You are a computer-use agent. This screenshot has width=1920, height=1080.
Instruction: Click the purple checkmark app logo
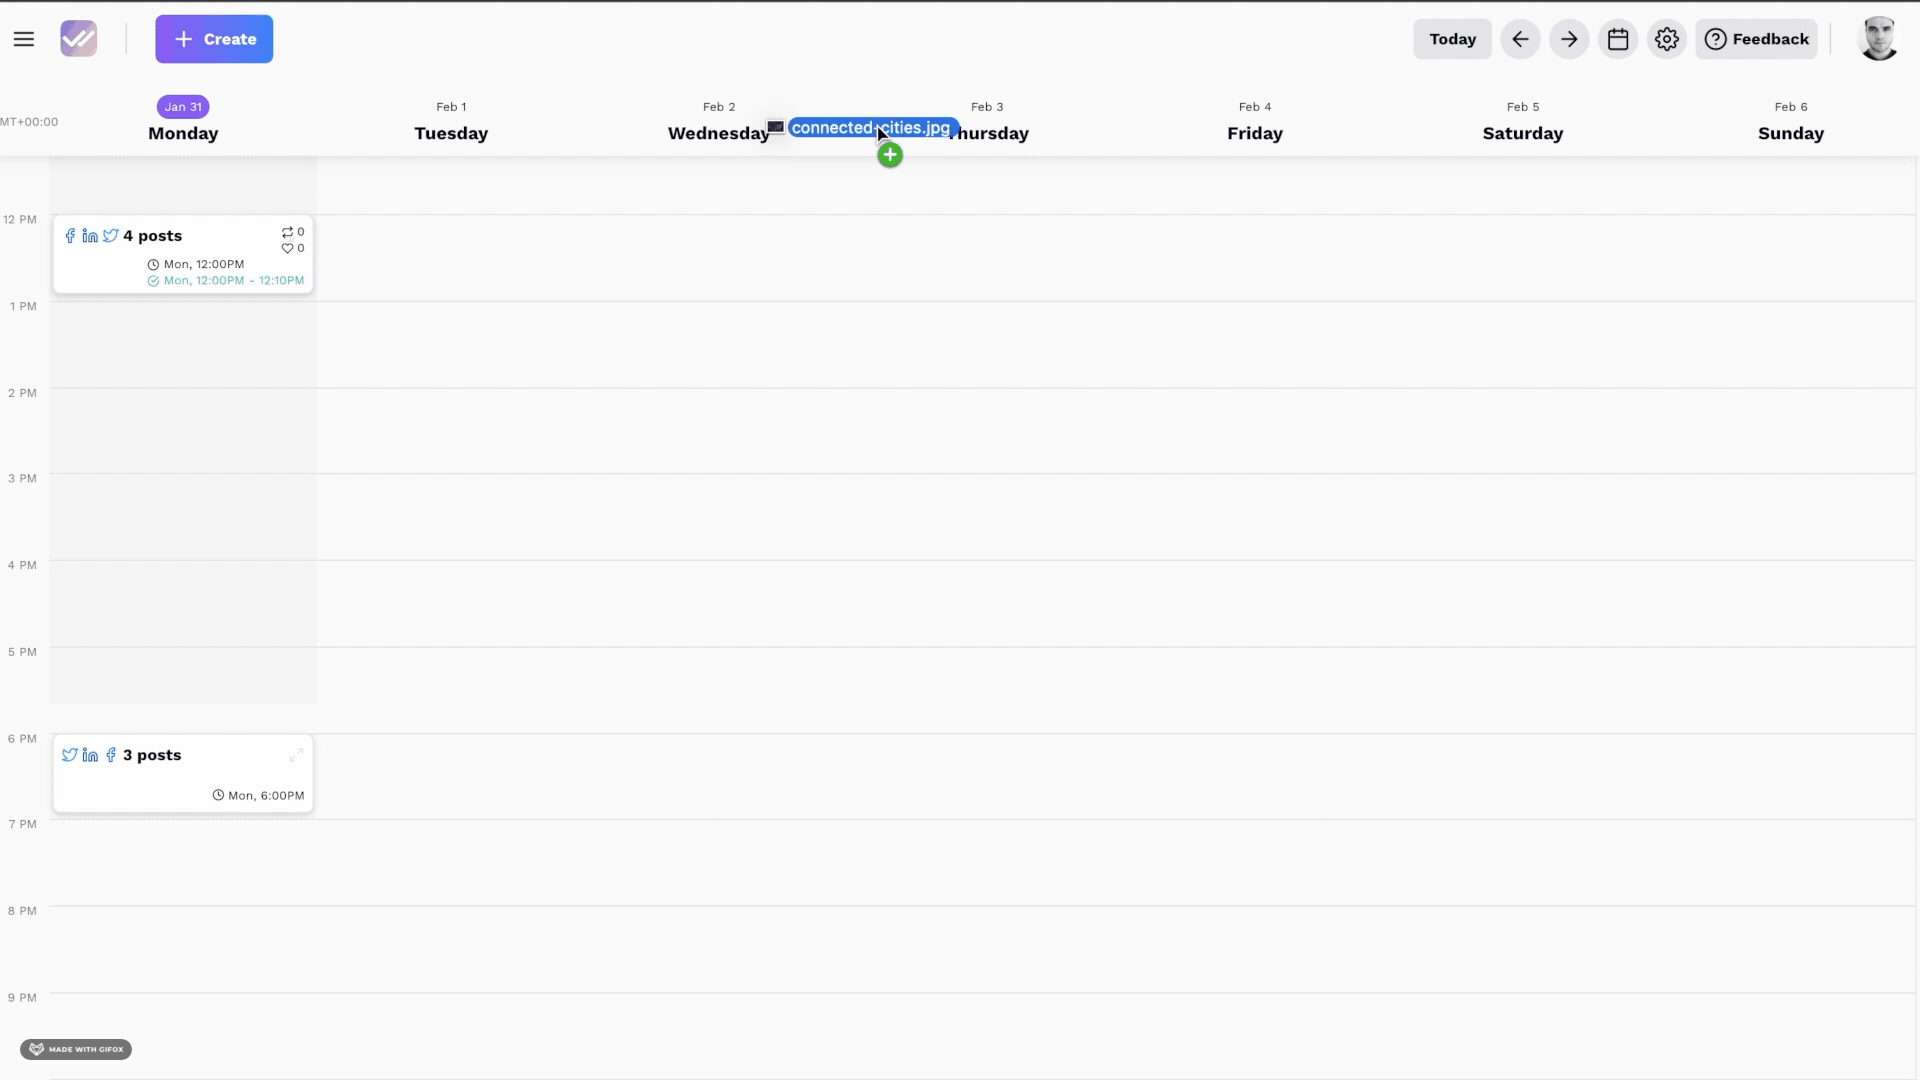click(78, 39)
